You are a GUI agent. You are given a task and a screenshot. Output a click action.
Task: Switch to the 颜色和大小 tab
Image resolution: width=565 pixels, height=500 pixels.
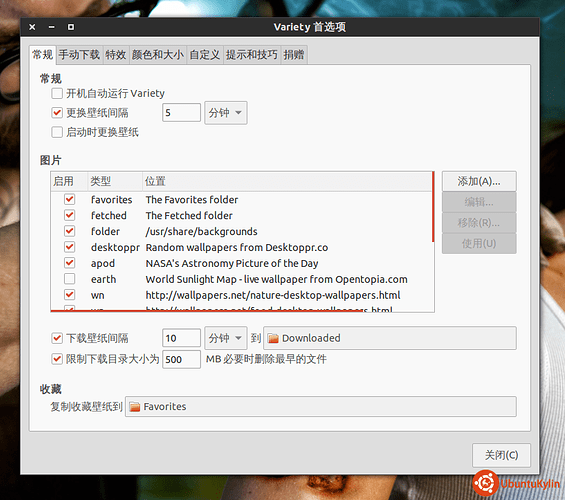158,55
